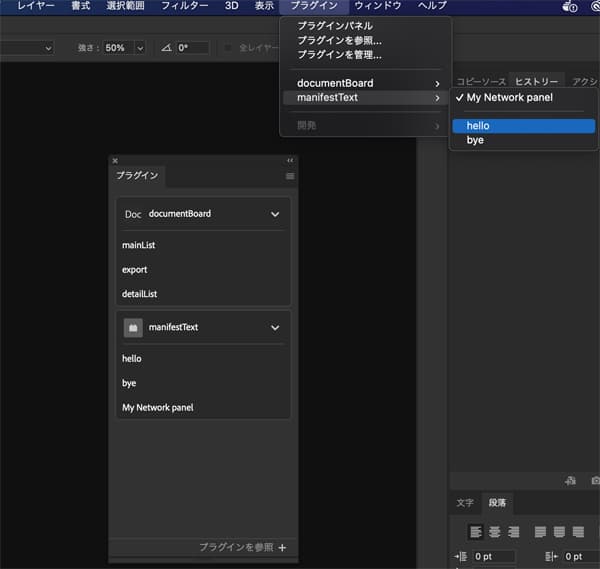Open the plugin panel hamburger menu
Image resolution: width=600 pixels, height=569 pixels.
[x=290, y=176]
